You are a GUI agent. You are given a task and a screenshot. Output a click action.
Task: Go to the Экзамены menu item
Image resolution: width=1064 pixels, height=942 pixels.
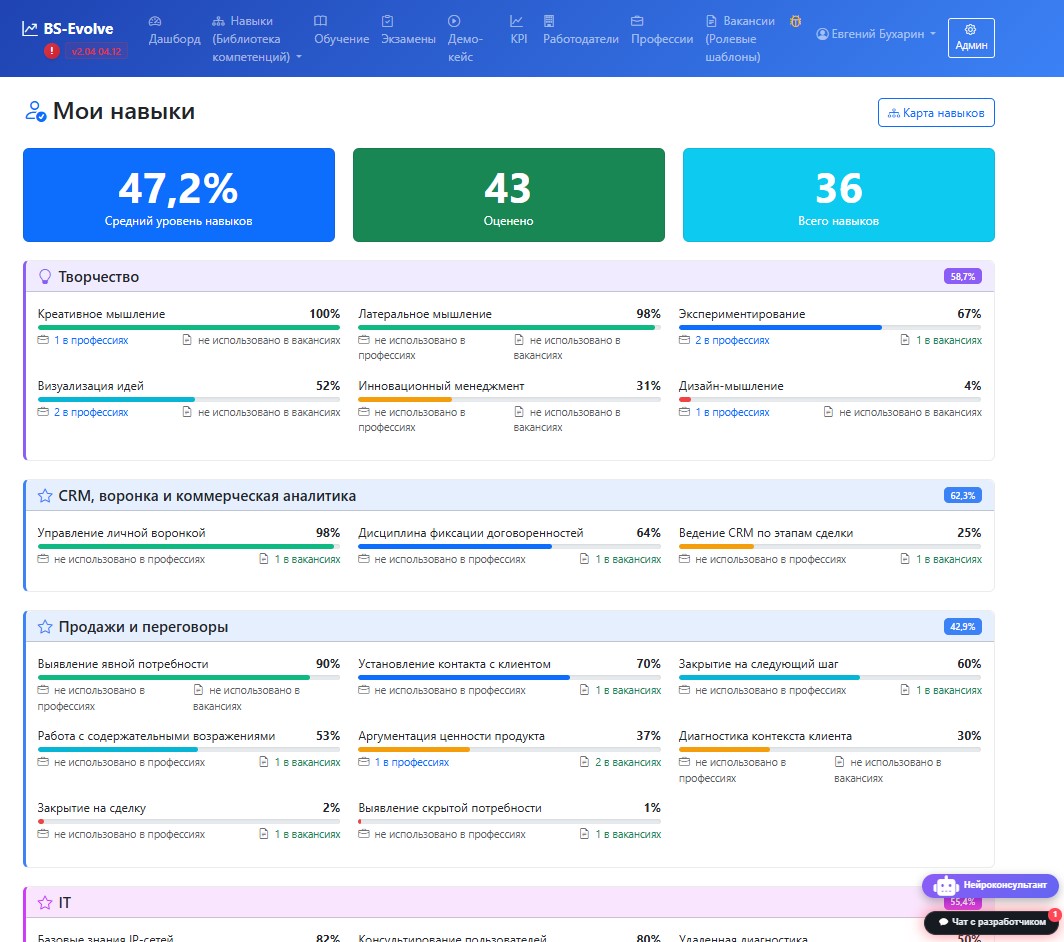(408, 31)
